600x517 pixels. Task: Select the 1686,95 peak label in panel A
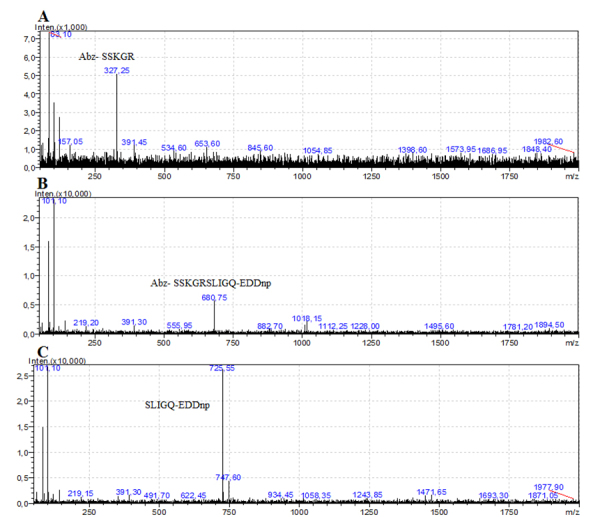point(492,150)
